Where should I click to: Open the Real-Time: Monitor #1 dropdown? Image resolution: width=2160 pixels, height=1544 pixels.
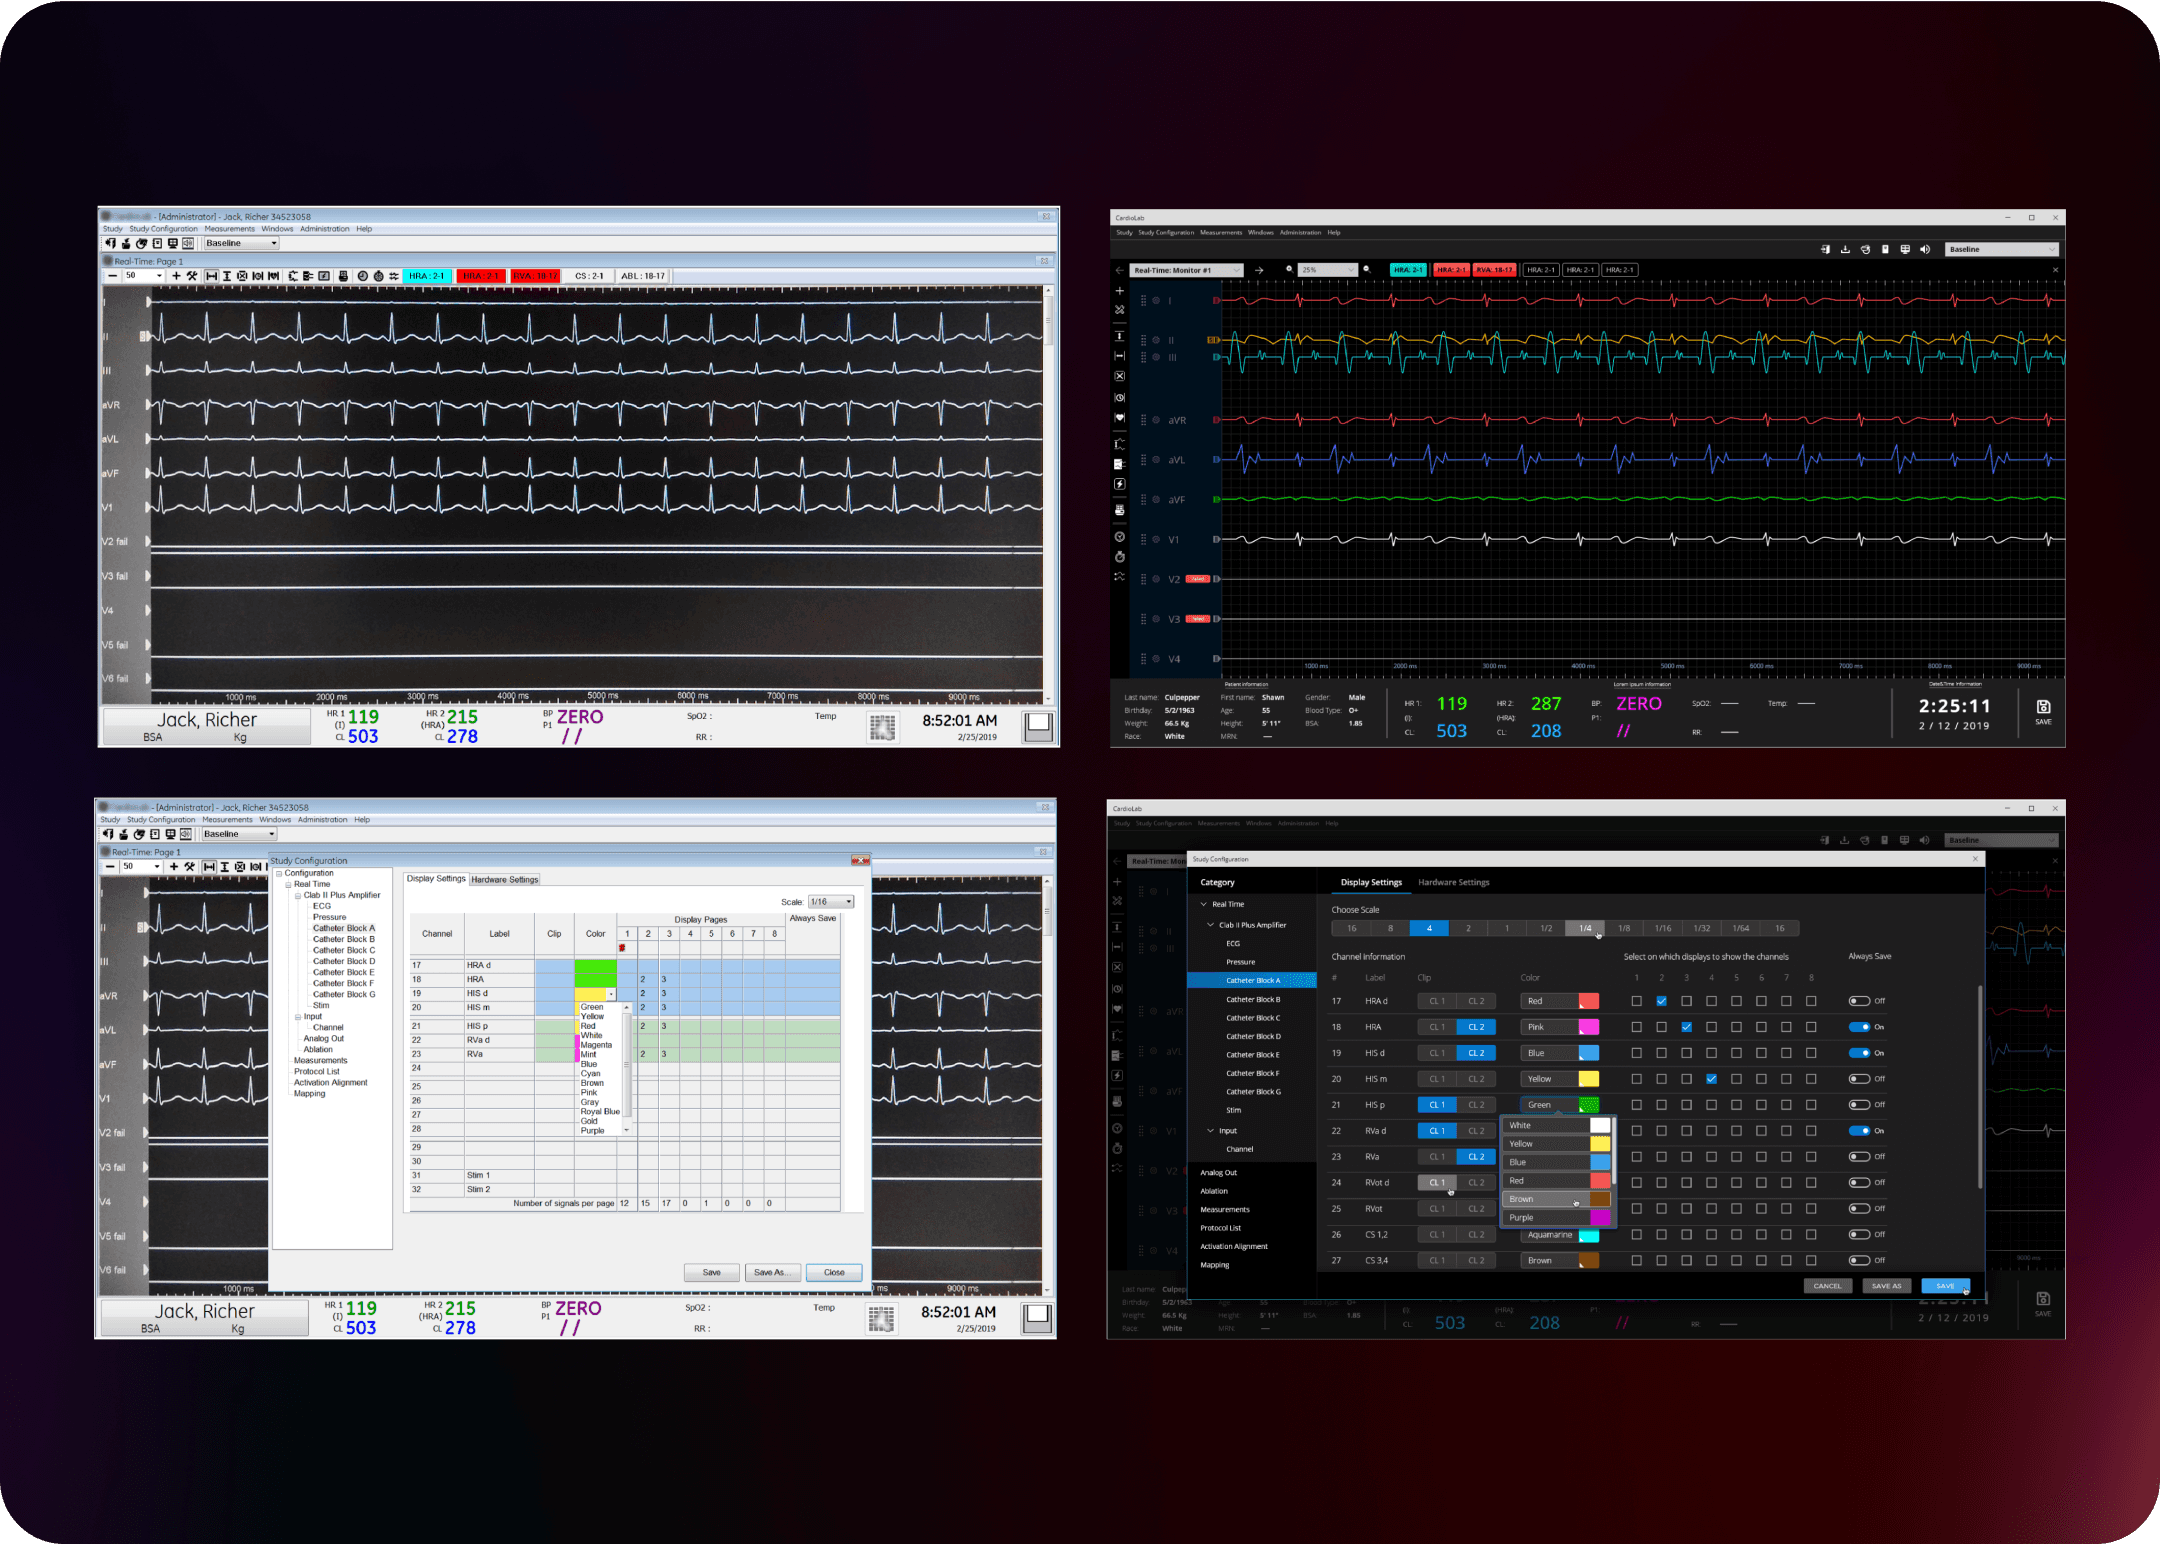(x=1185, y=269)
